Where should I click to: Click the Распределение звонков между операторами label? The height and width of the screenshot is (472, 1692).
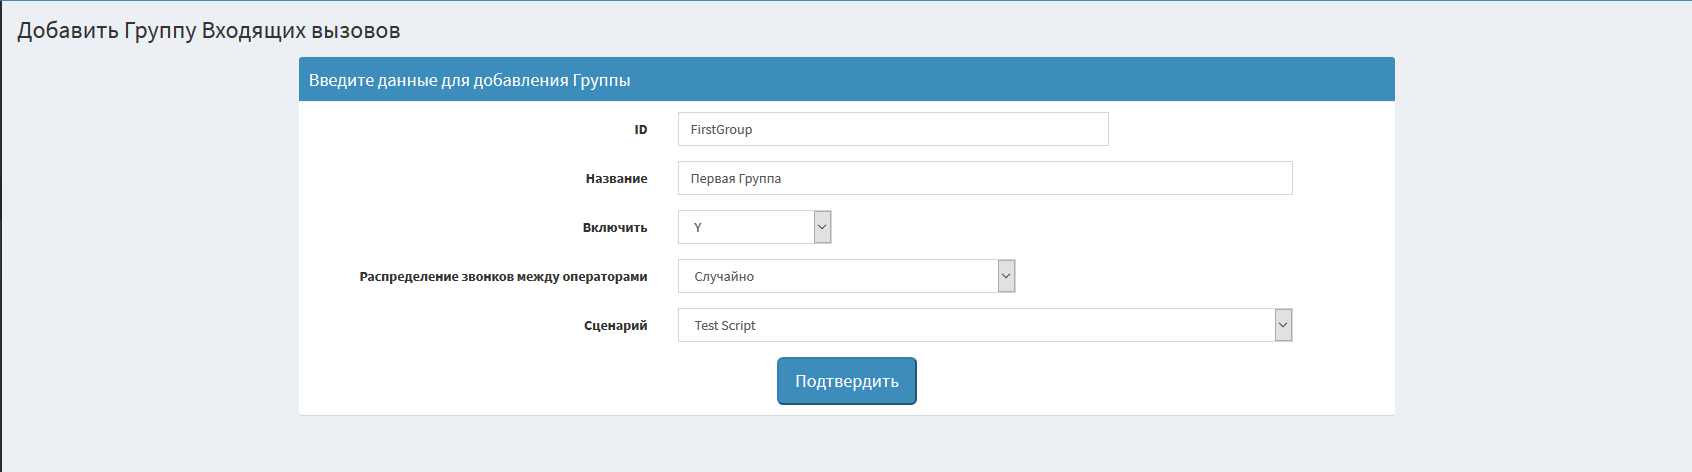[x=503, y=276]
